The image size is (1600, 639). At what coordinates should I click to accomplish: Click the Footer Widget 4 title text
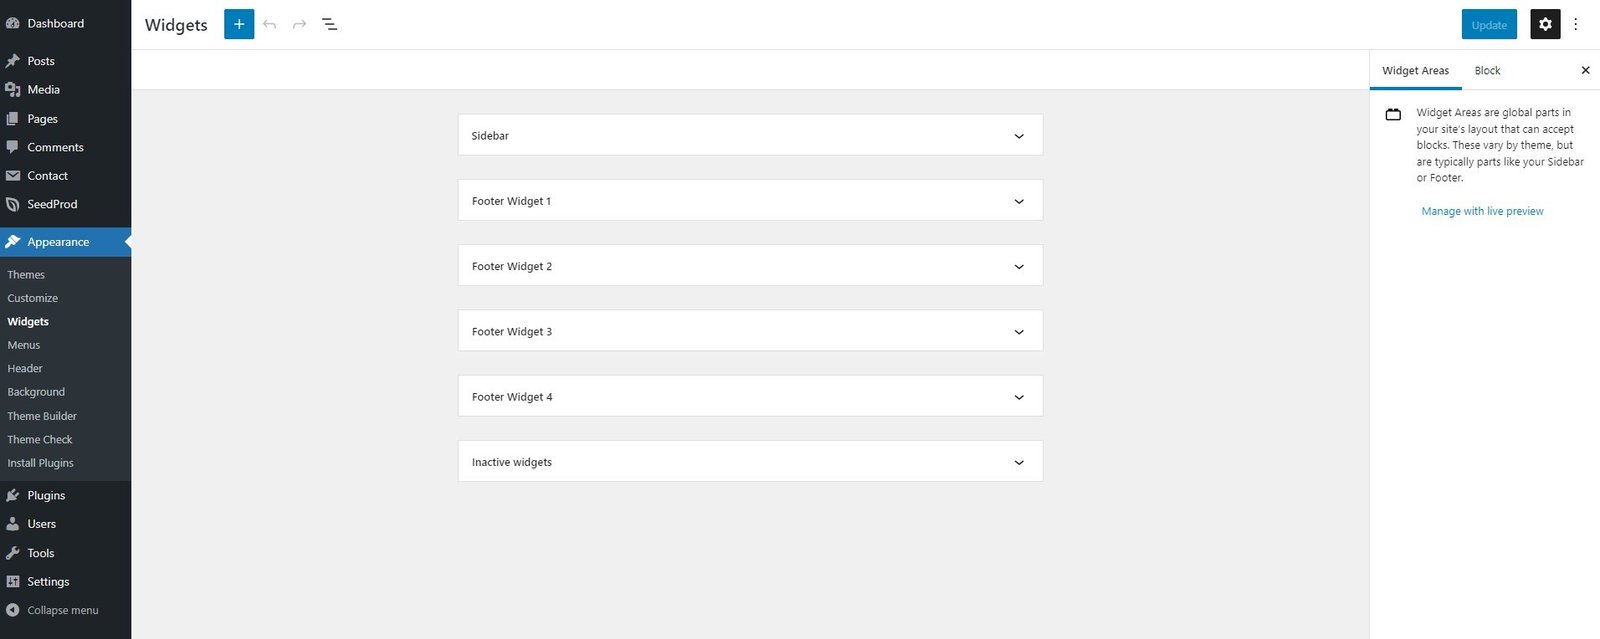[x=511, y=397]
